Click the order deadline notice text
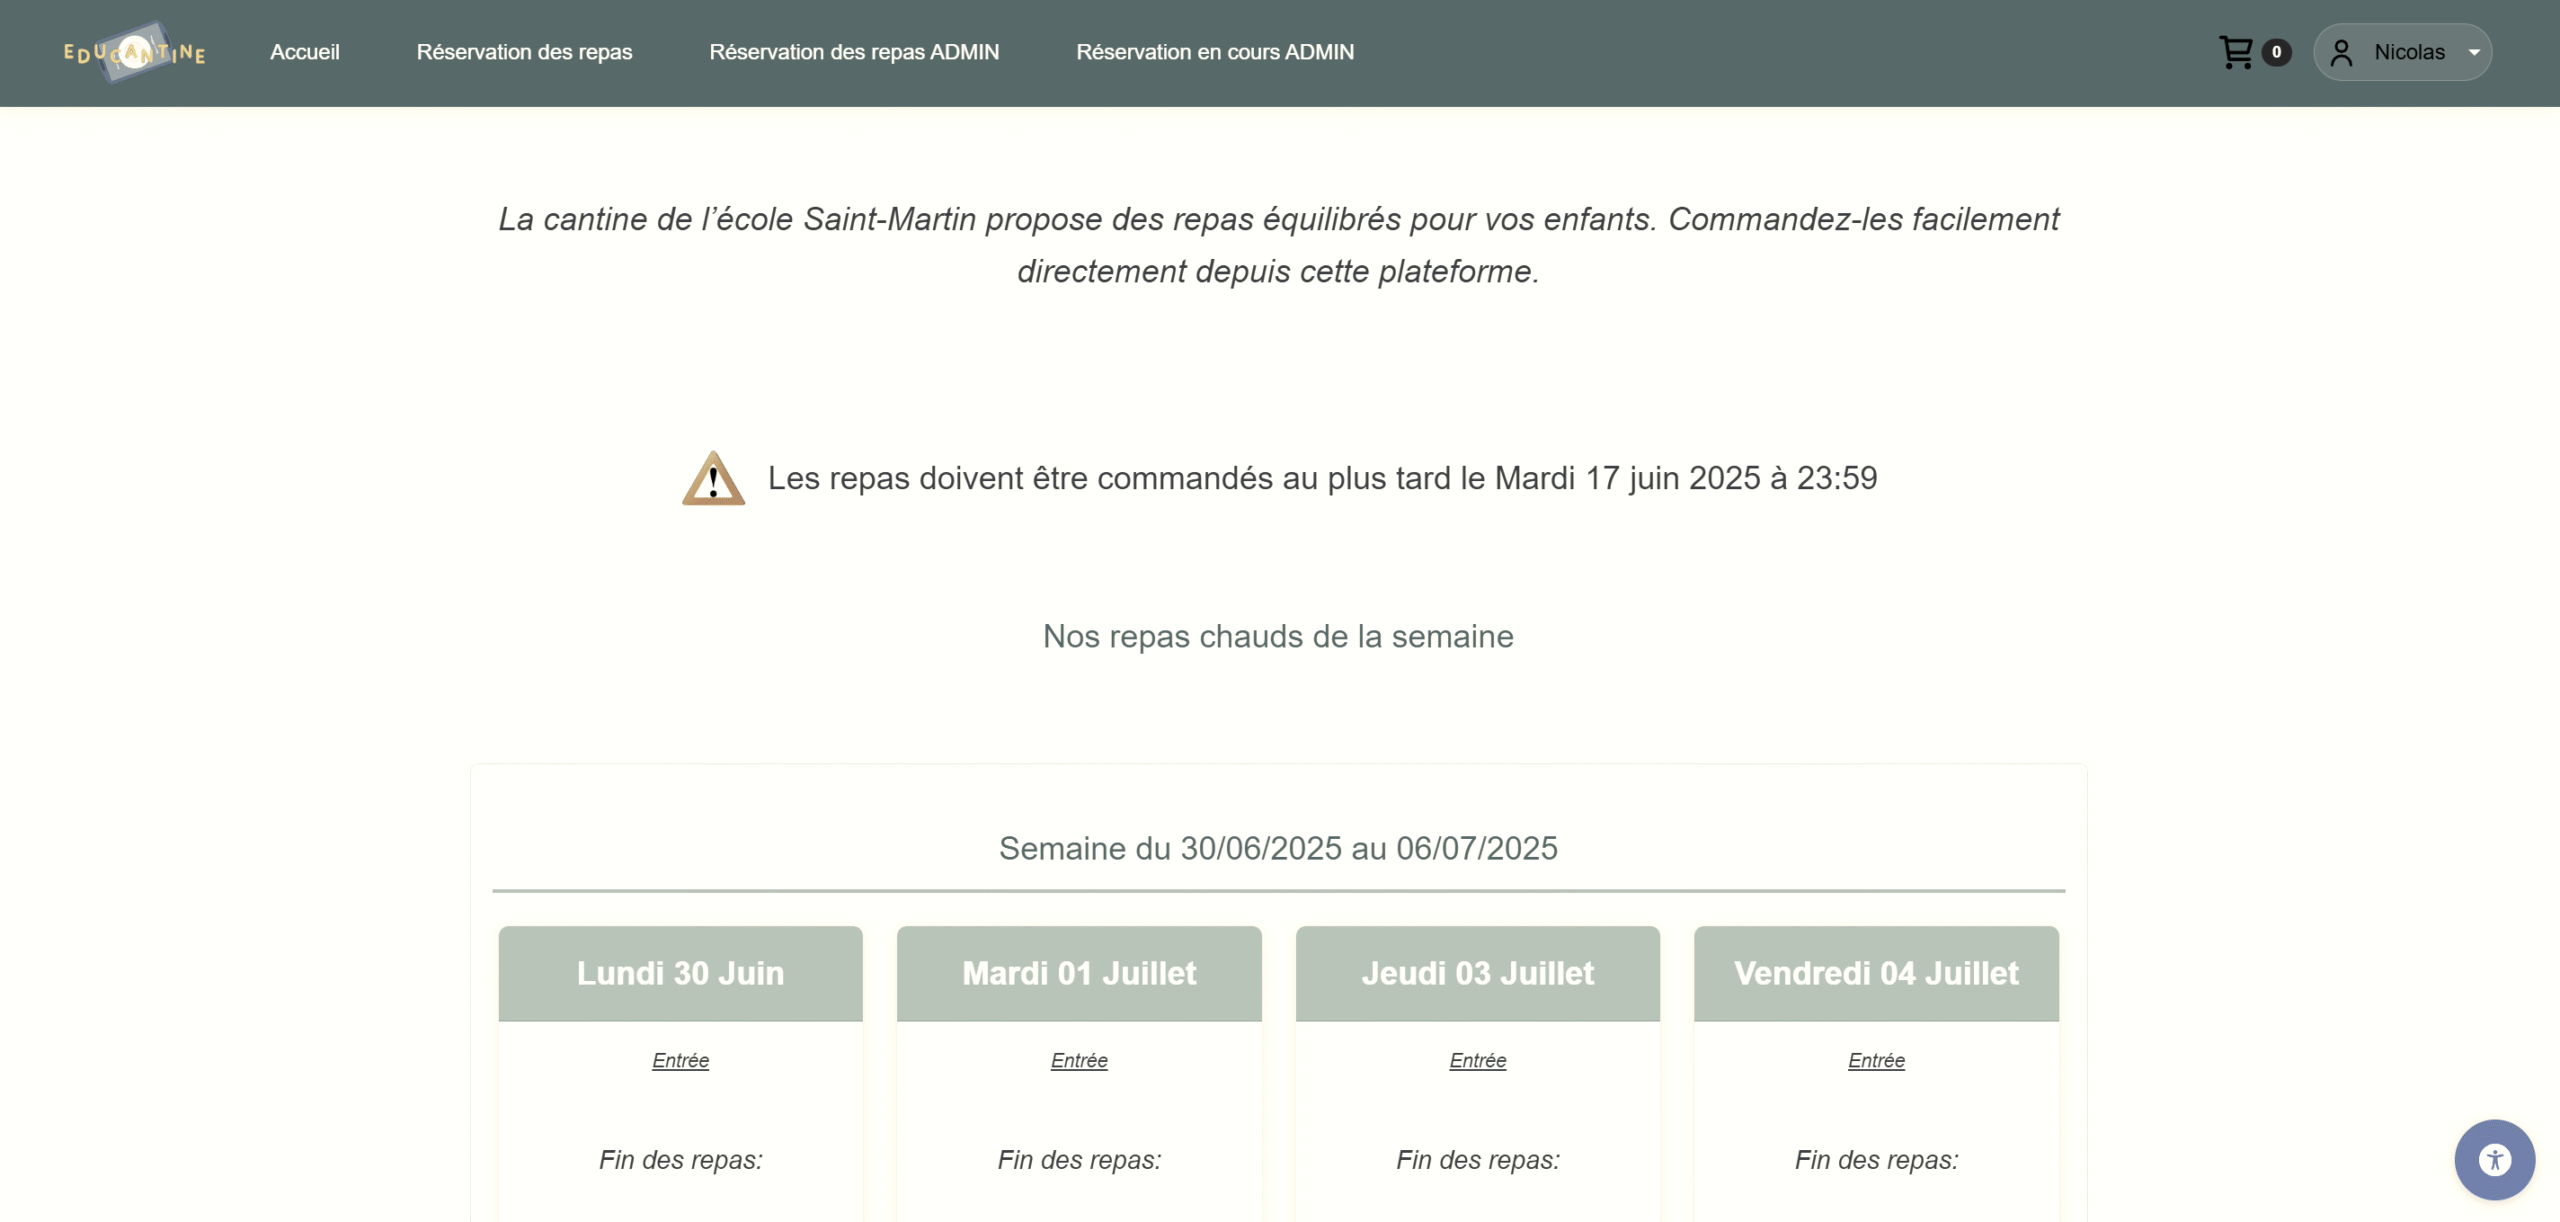The image size is (2560, 1222). click(x=1322, y=478)
